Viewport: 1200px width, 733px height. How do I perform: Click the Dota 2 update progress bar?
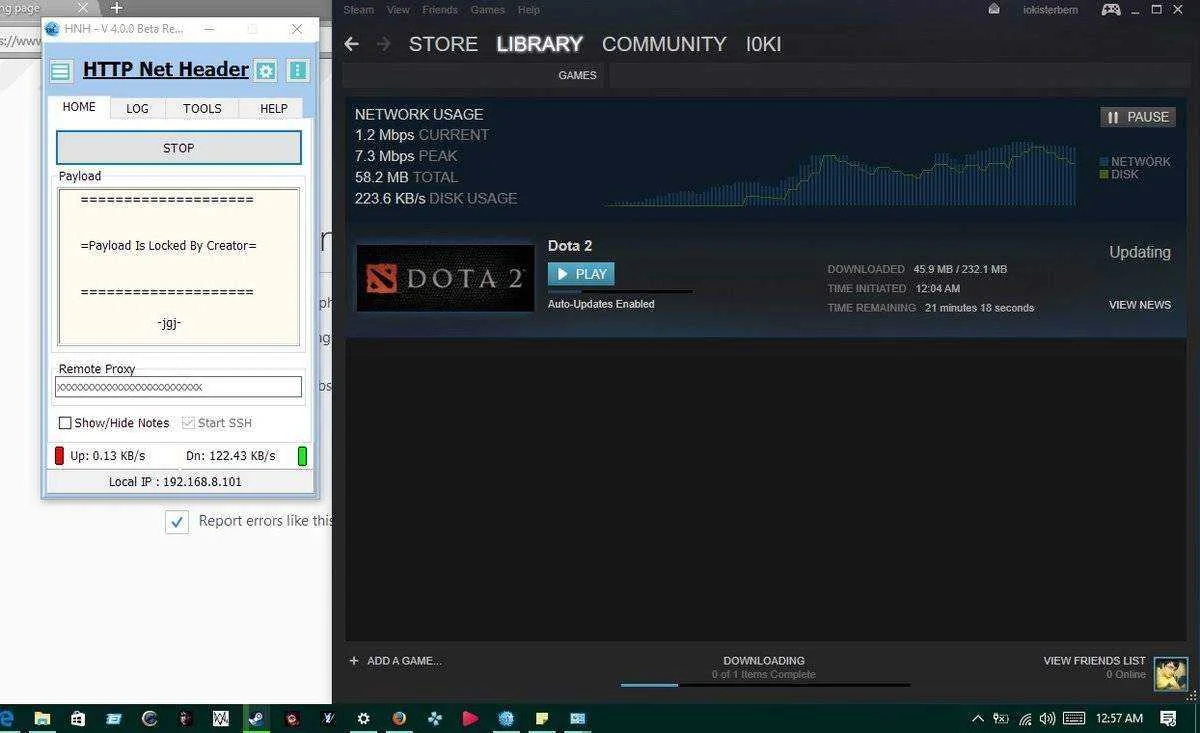(620, 292)
